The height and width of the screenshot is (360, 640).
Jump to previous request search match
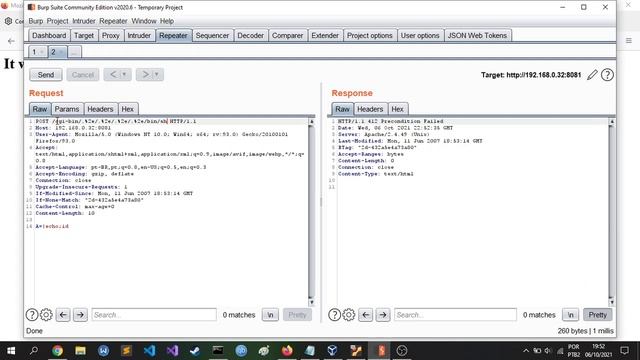click(x=63, y=315)
